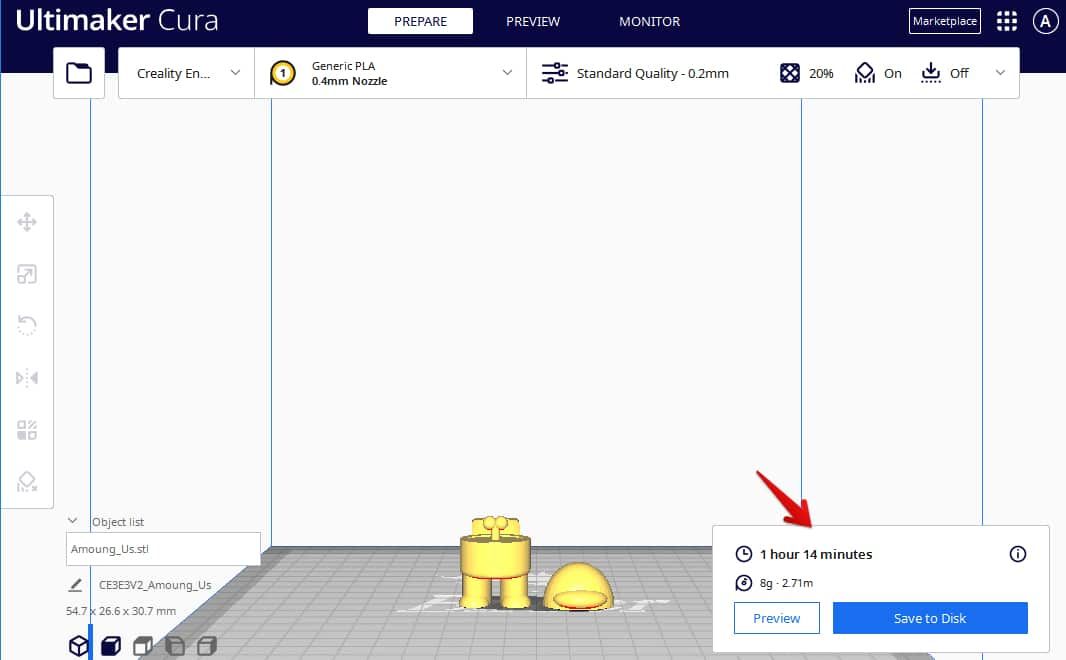
Task: Toggle support generation currently set to On
Action: [877, 72]
